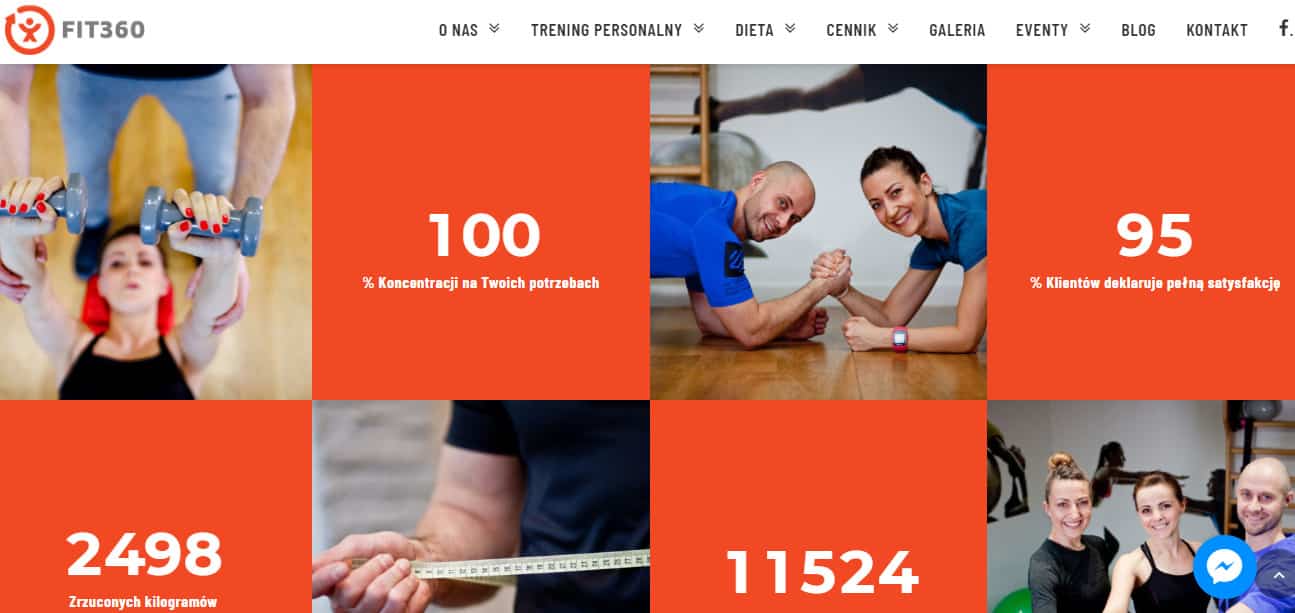Image resolution: width=1295 pixels, height=613 pixels.
Task: Click the FIT360 logo icon
Action: tap(29, 30)
